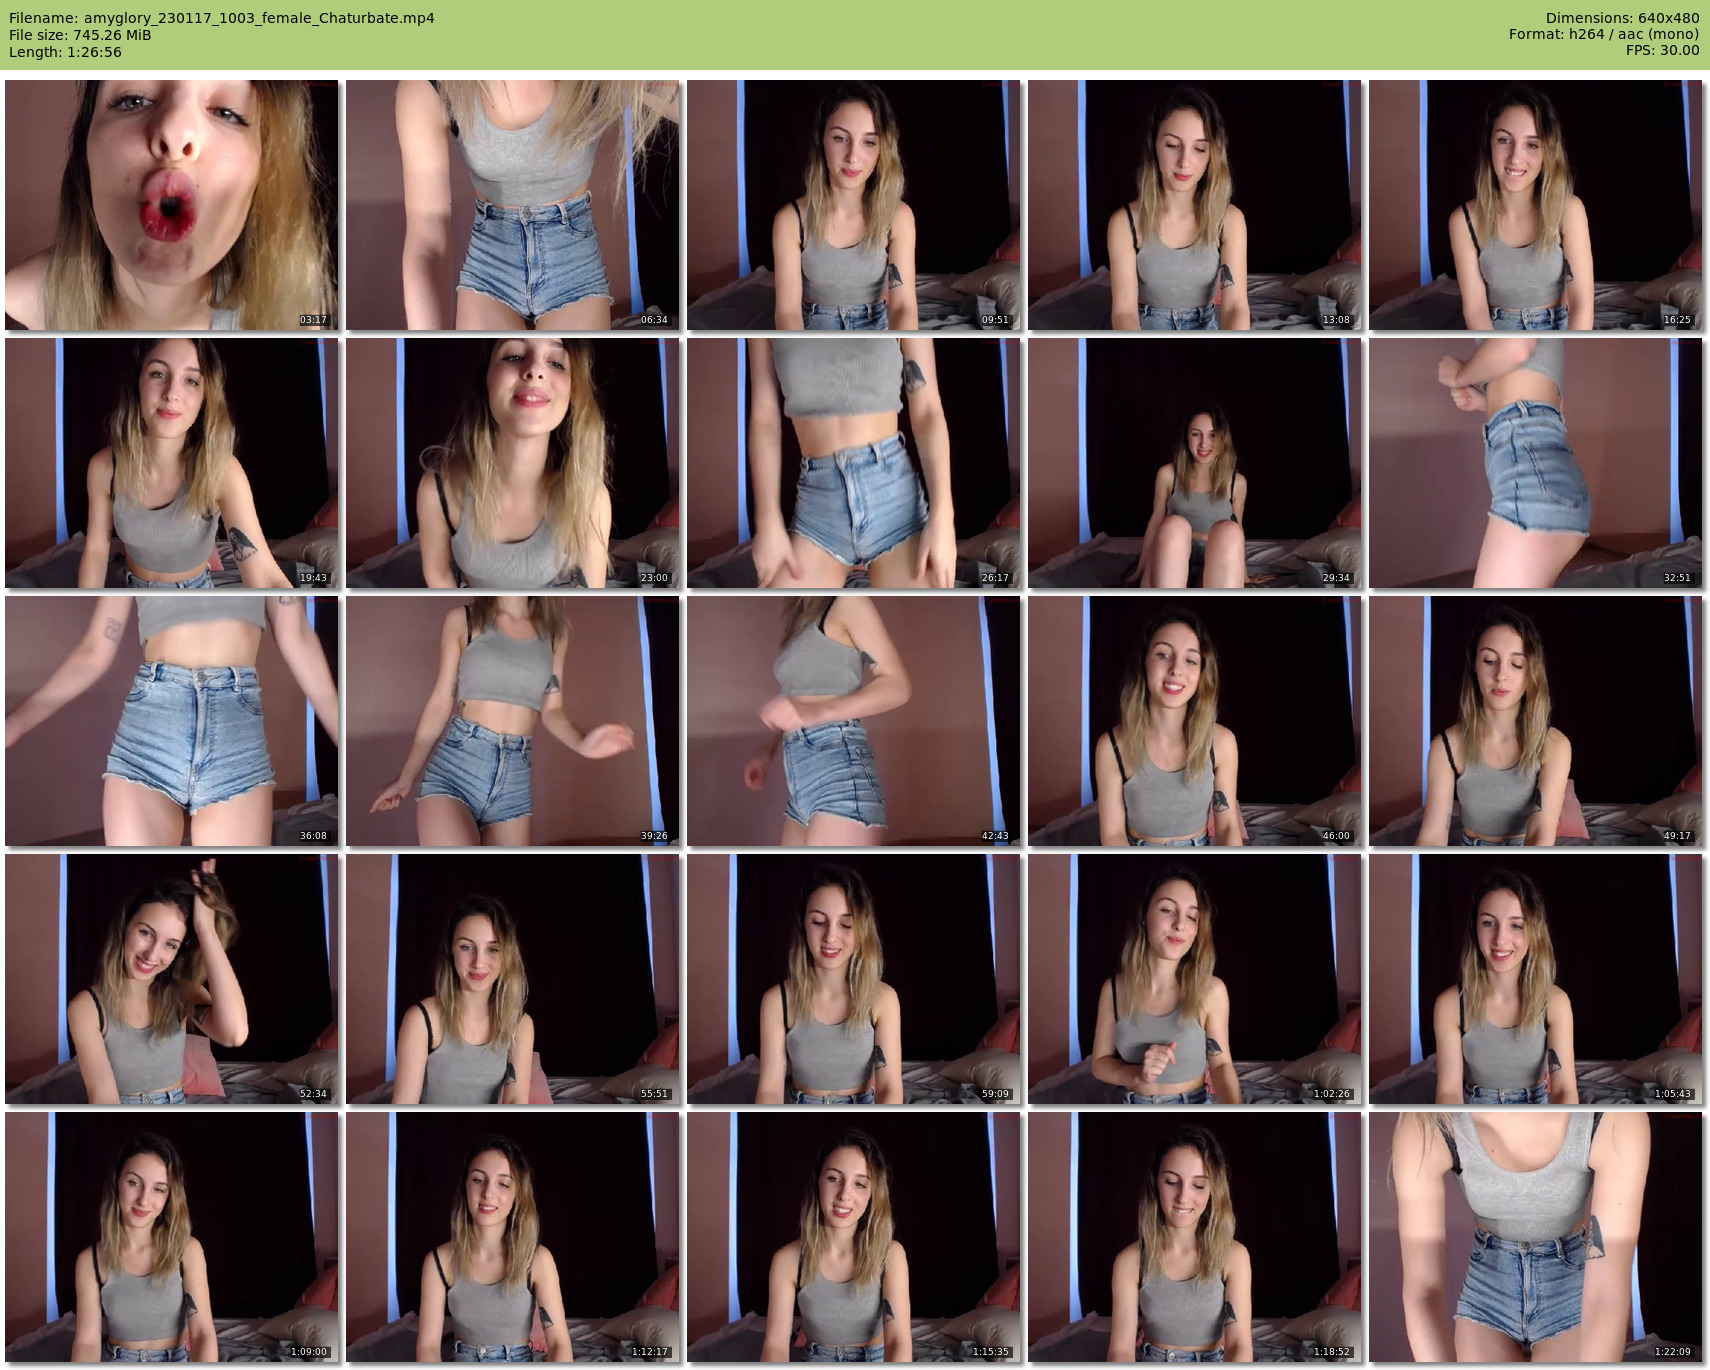Click the thumbnail timestamped 16:25

pyautogui.click(x=1535, y=205)
